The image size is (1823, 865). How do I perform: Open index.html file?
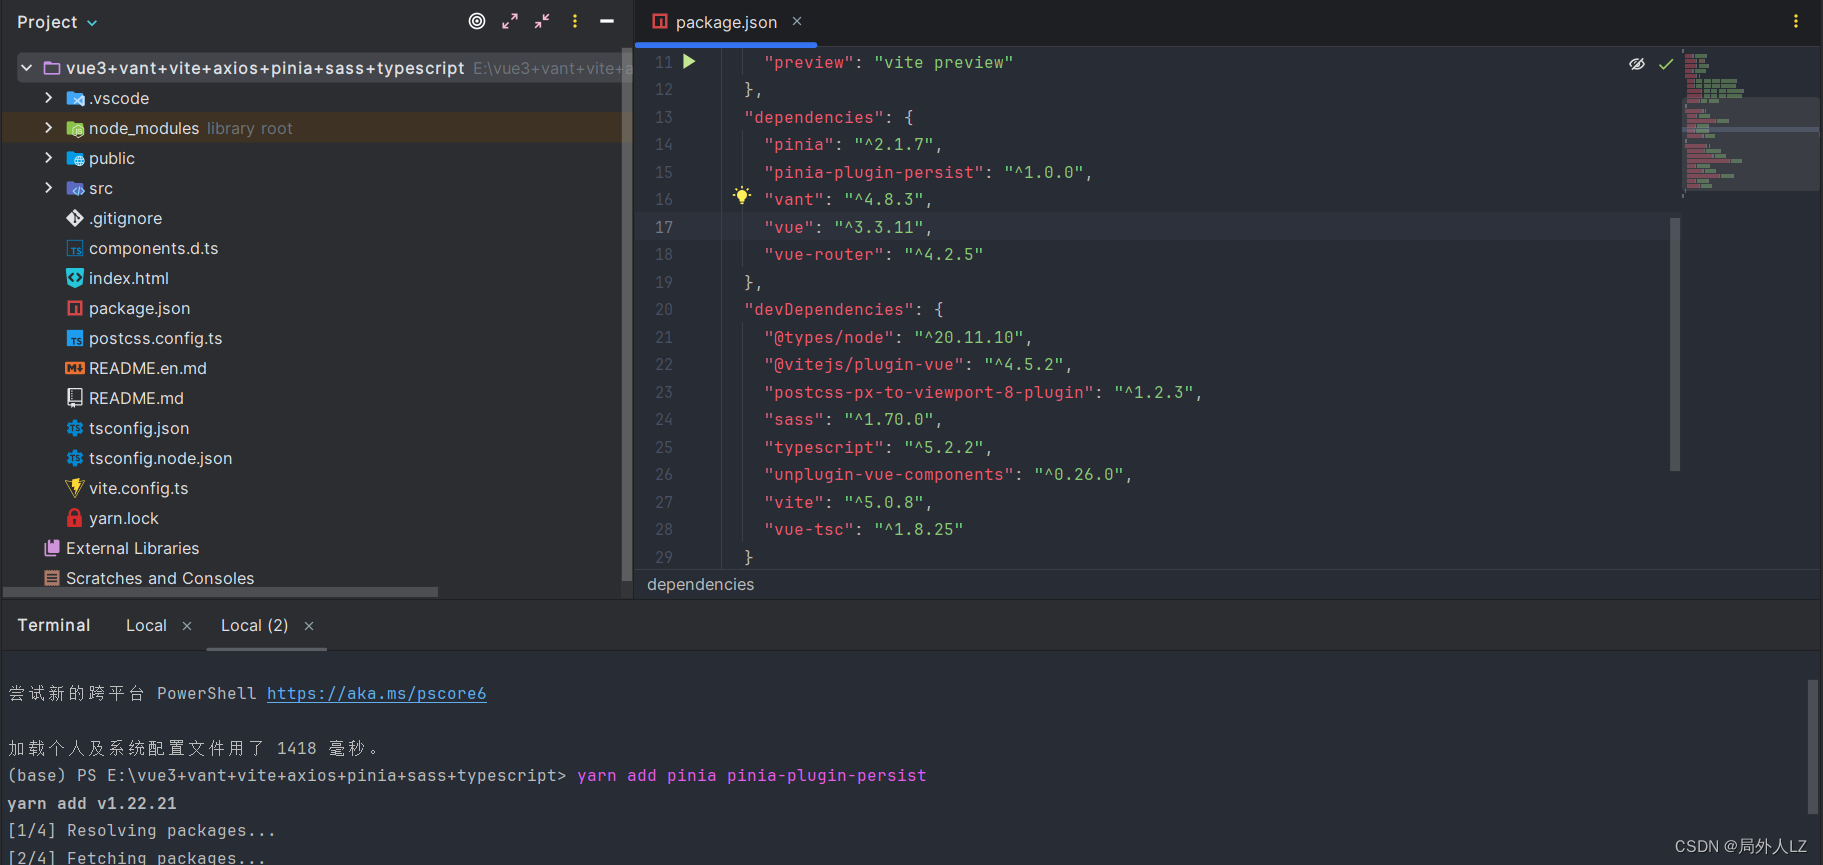128,278
